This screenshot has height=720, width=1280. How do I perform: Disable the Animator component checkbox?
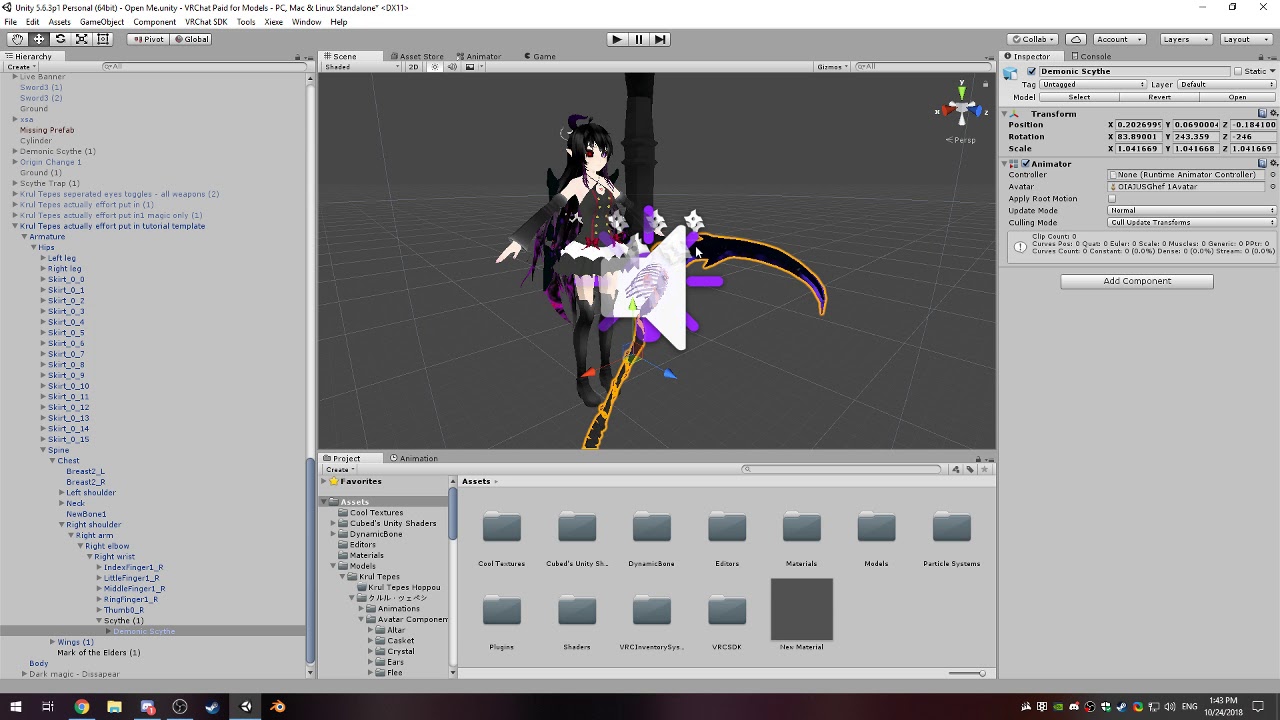1023,164
